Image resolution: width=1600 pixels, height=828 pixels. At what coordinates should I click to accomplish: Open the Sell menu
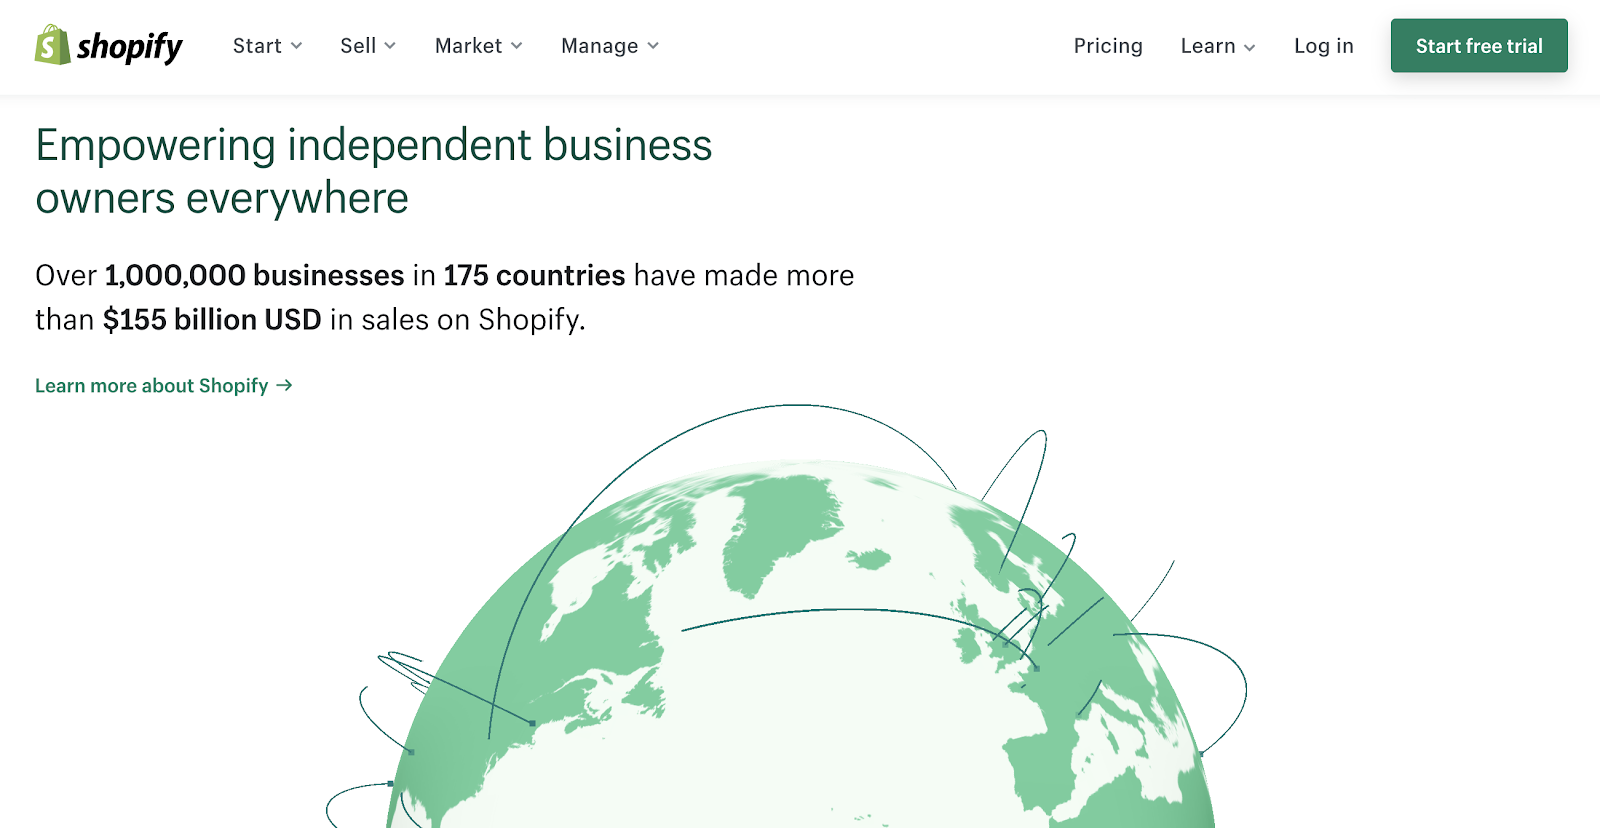(368, 46)
